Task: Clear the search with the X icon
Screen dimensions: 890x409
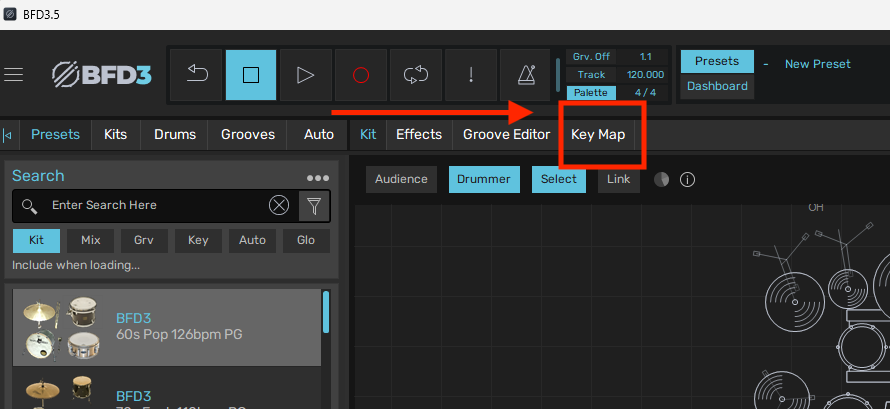Action: (x=279, y=205)
